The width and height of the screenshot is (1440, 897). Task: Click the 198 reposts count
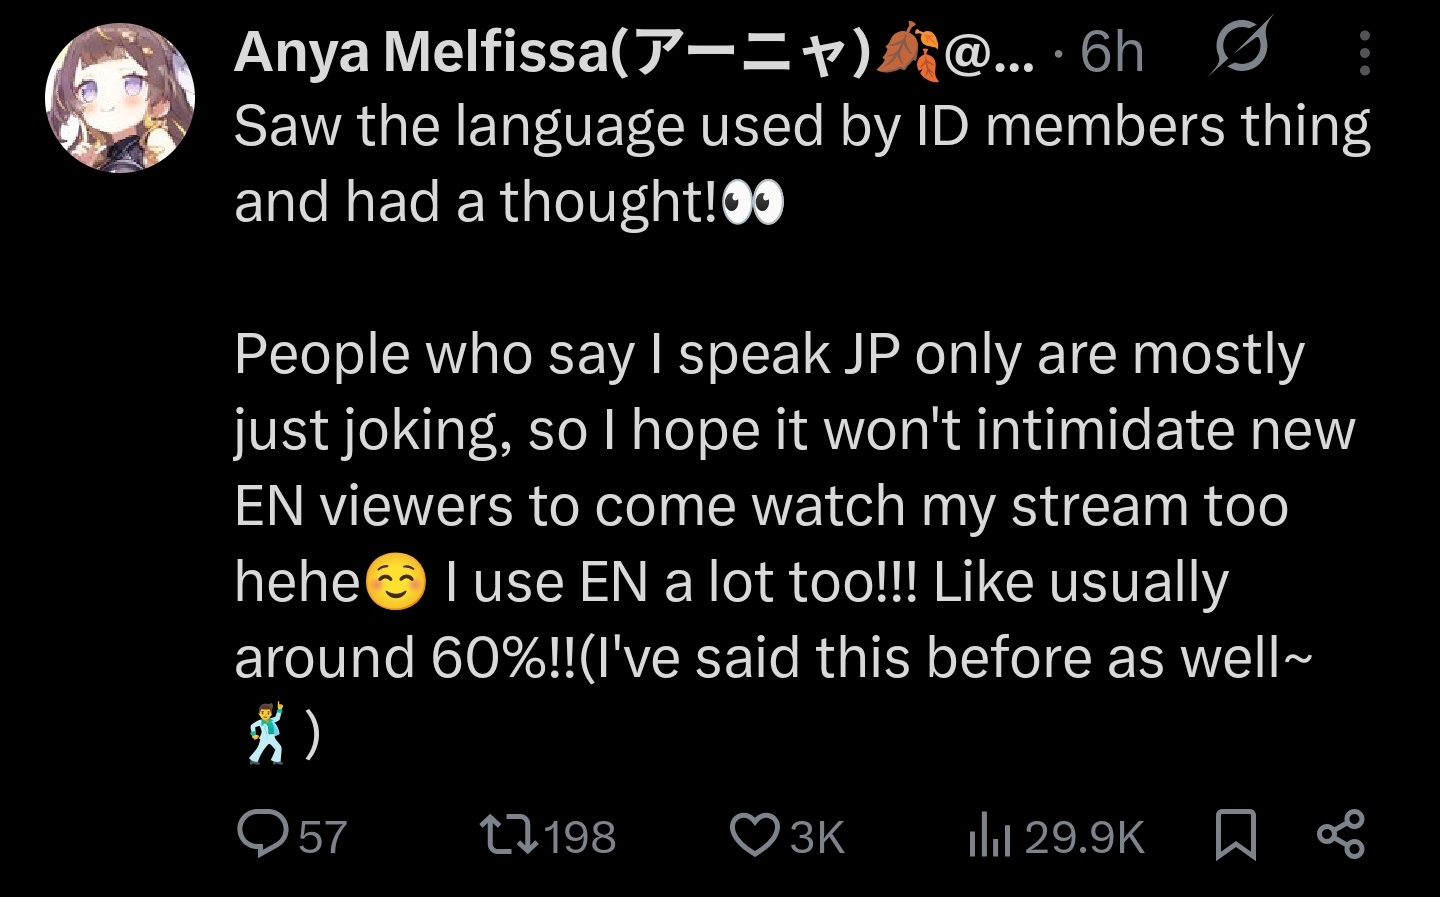click(x=580, y=837)
